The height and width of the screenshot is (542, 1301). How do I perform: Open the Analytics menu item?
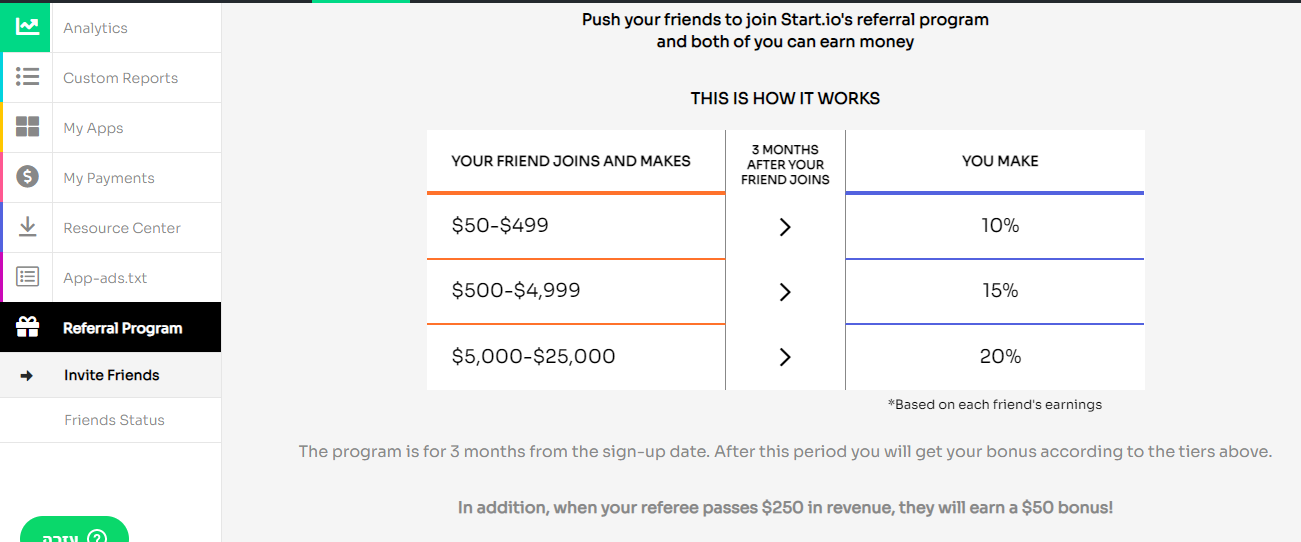[110, 27]
